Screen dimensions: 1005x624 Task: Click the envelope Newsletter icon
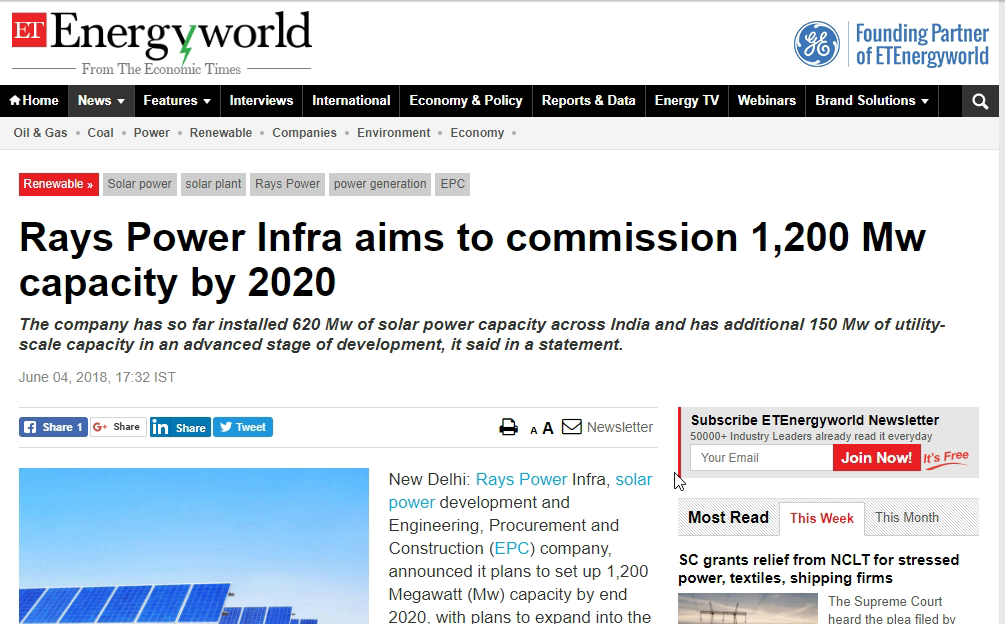[572, 427]
